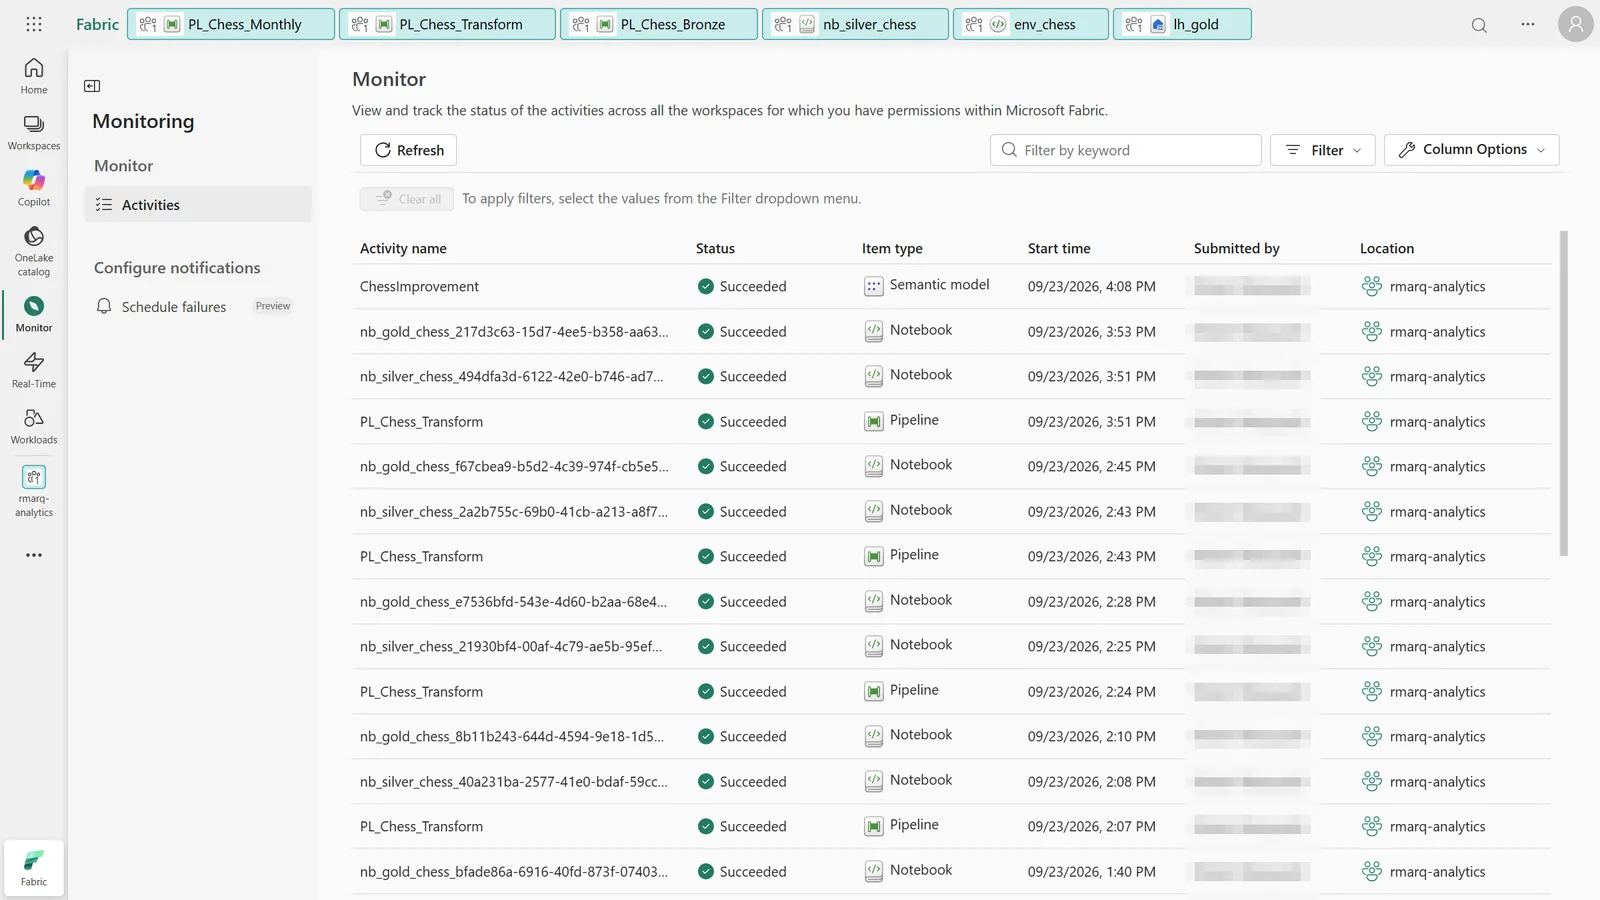The image size is (1600, 900).
Task: Sort by Activity name column header
Action: (403, 248)
